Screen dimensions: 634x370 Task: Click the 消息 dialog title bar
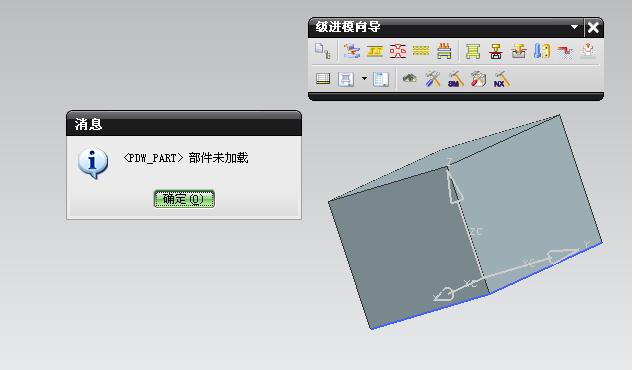pyautogui.click(x=184, y=123)
